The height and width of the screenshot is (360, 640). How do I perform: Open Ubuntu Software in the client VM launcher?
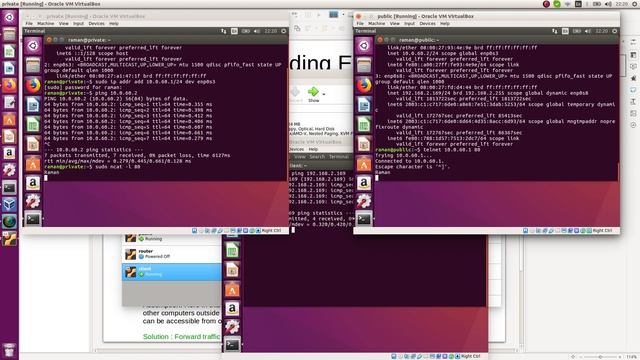pyautogui.click(x=232, y=289)
